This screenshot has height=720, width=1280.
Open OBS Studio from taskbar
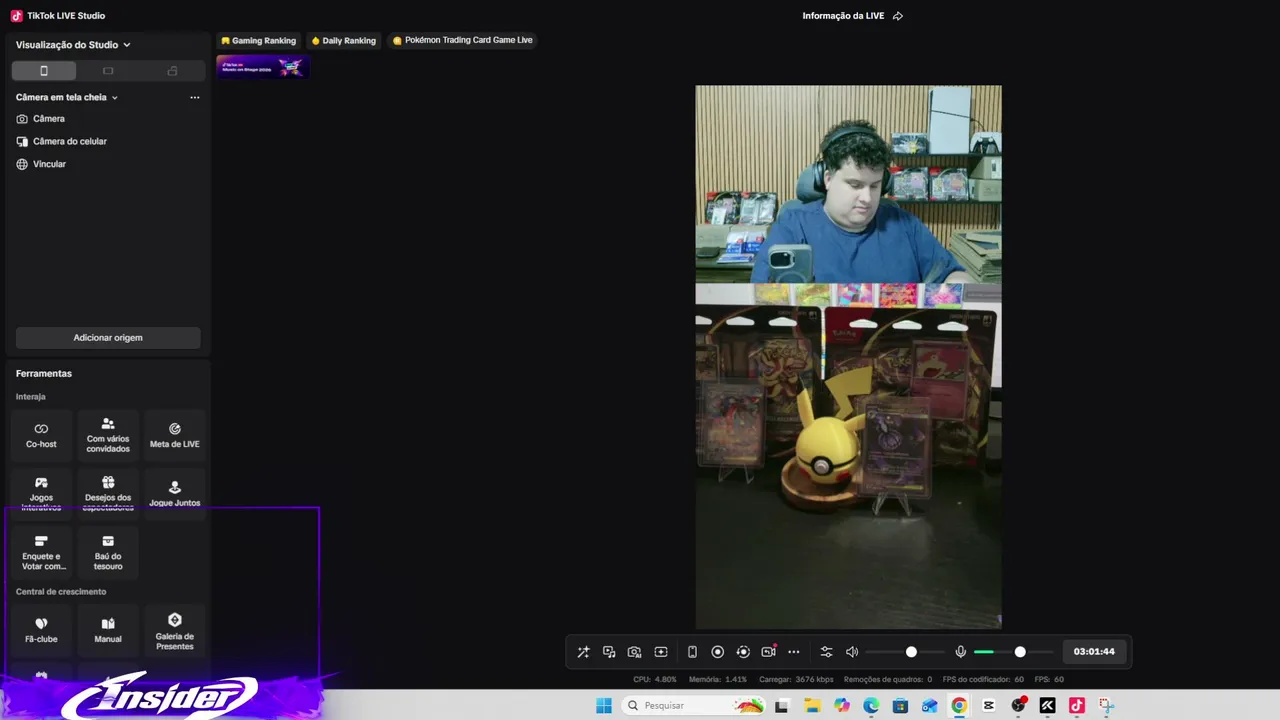pos(1018,706)
